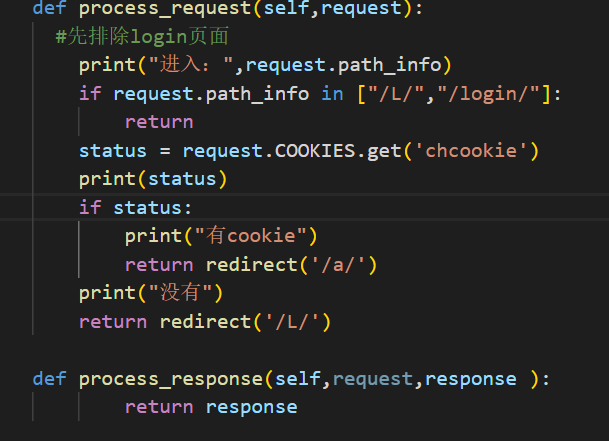Click the process_response function name
Viewport: 609px width, 441px height.
[170, 379]
